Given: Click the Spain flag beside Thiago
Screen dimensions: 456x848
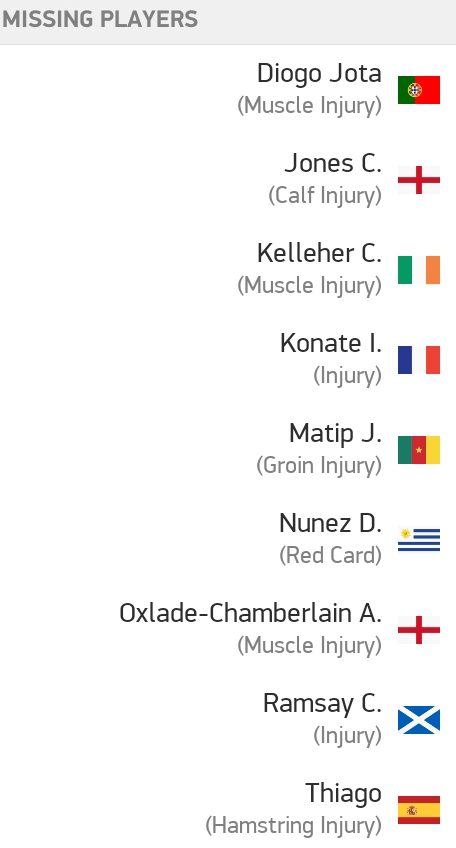Looking at the screenshot, I should 419,810.
